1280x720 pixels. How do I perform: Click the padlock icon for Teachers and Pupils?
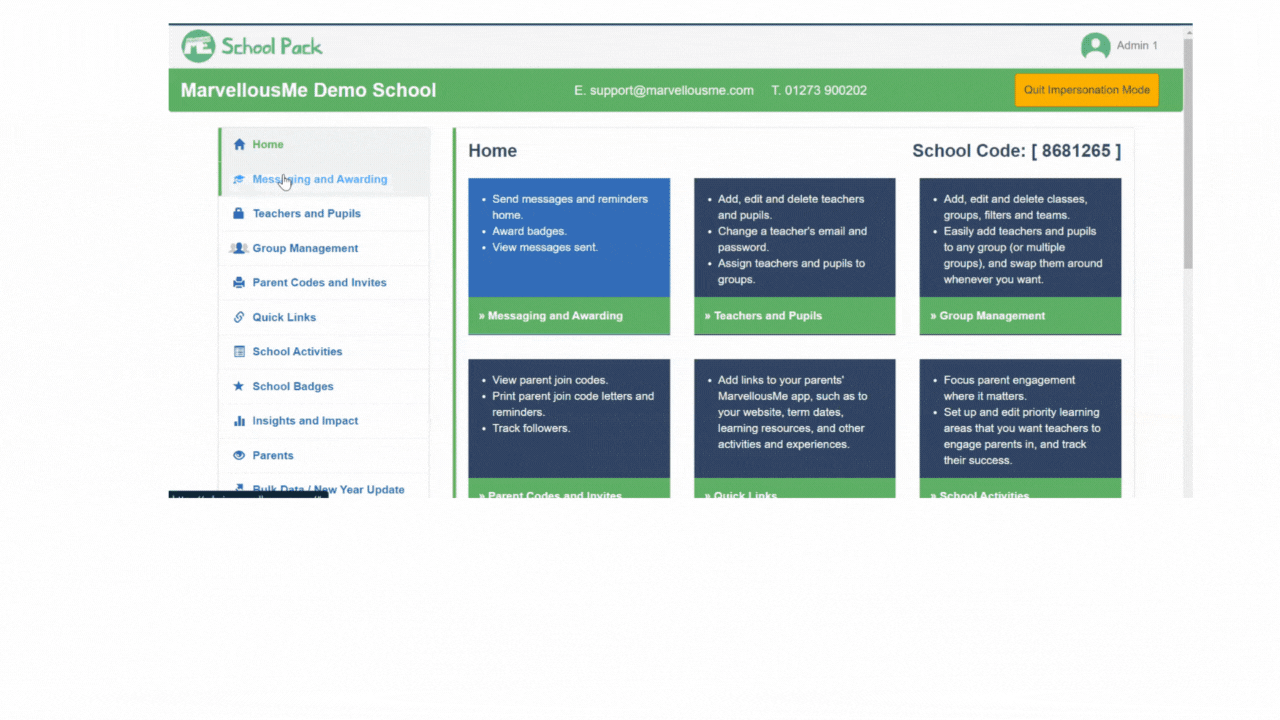point(239,214)
